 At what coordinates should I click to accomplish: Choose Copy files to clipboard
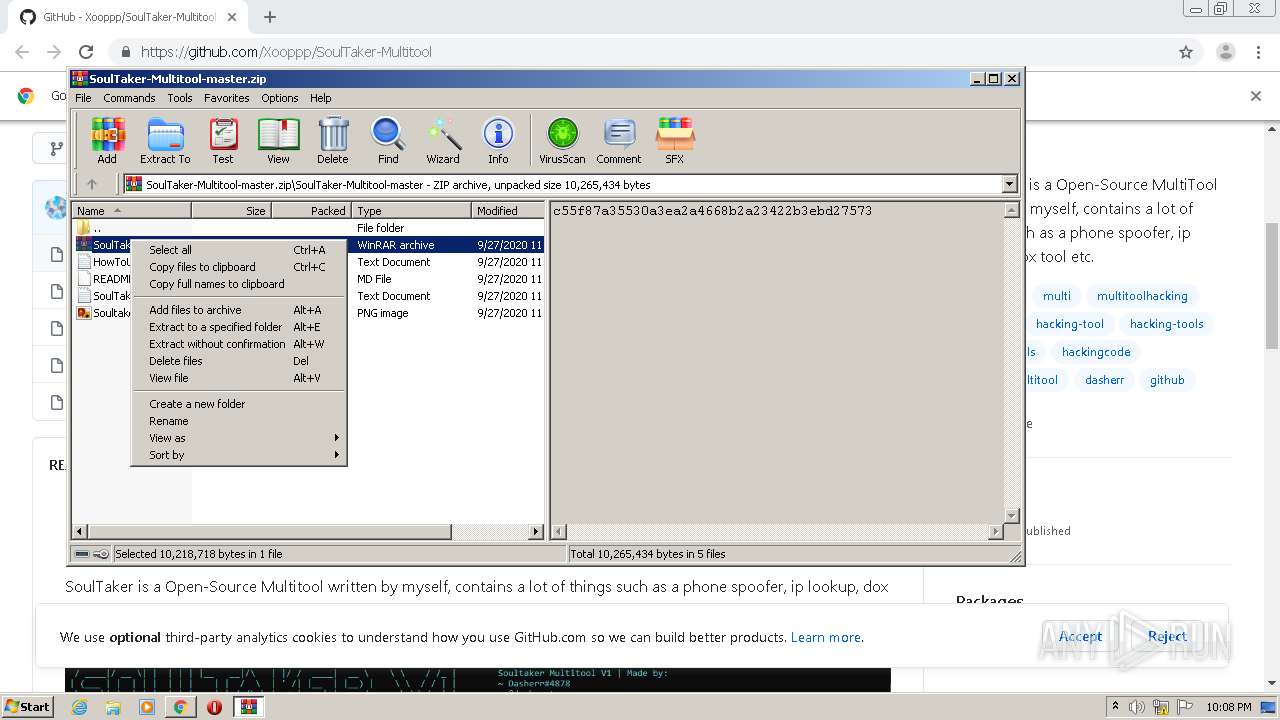click(x=239, y=267)
